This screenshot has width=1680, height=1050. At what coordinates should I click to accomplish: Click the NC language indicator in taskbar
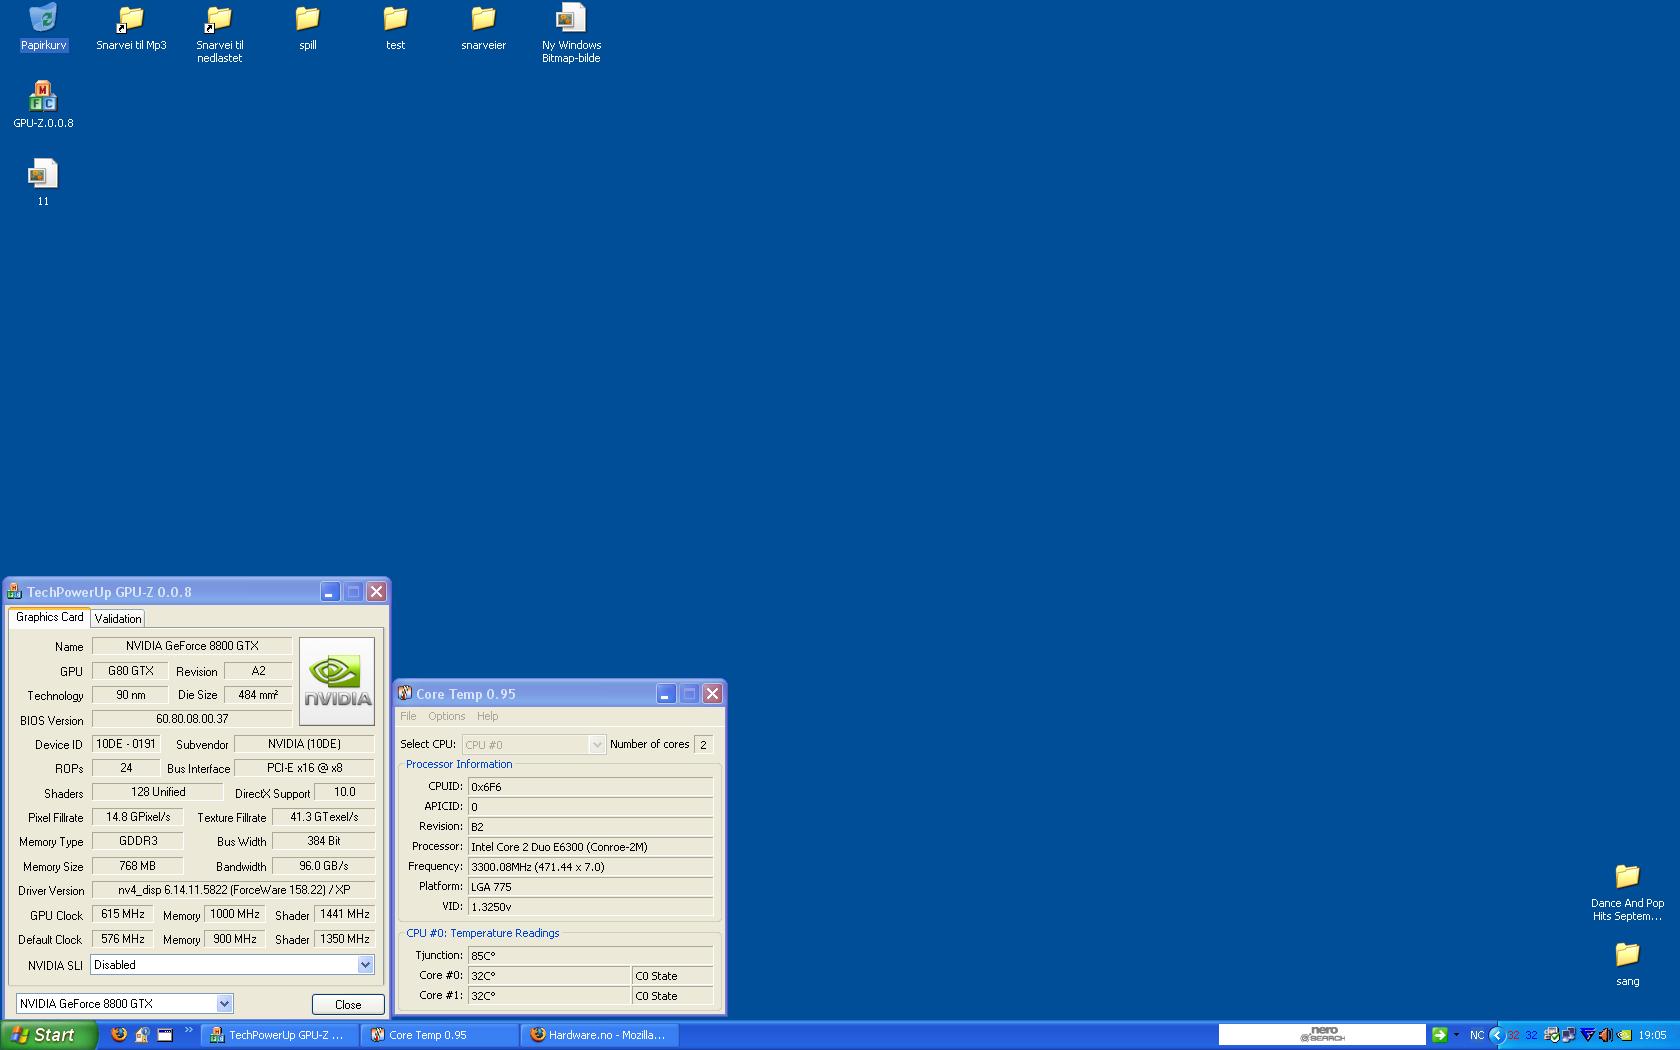point(1477,1035)
